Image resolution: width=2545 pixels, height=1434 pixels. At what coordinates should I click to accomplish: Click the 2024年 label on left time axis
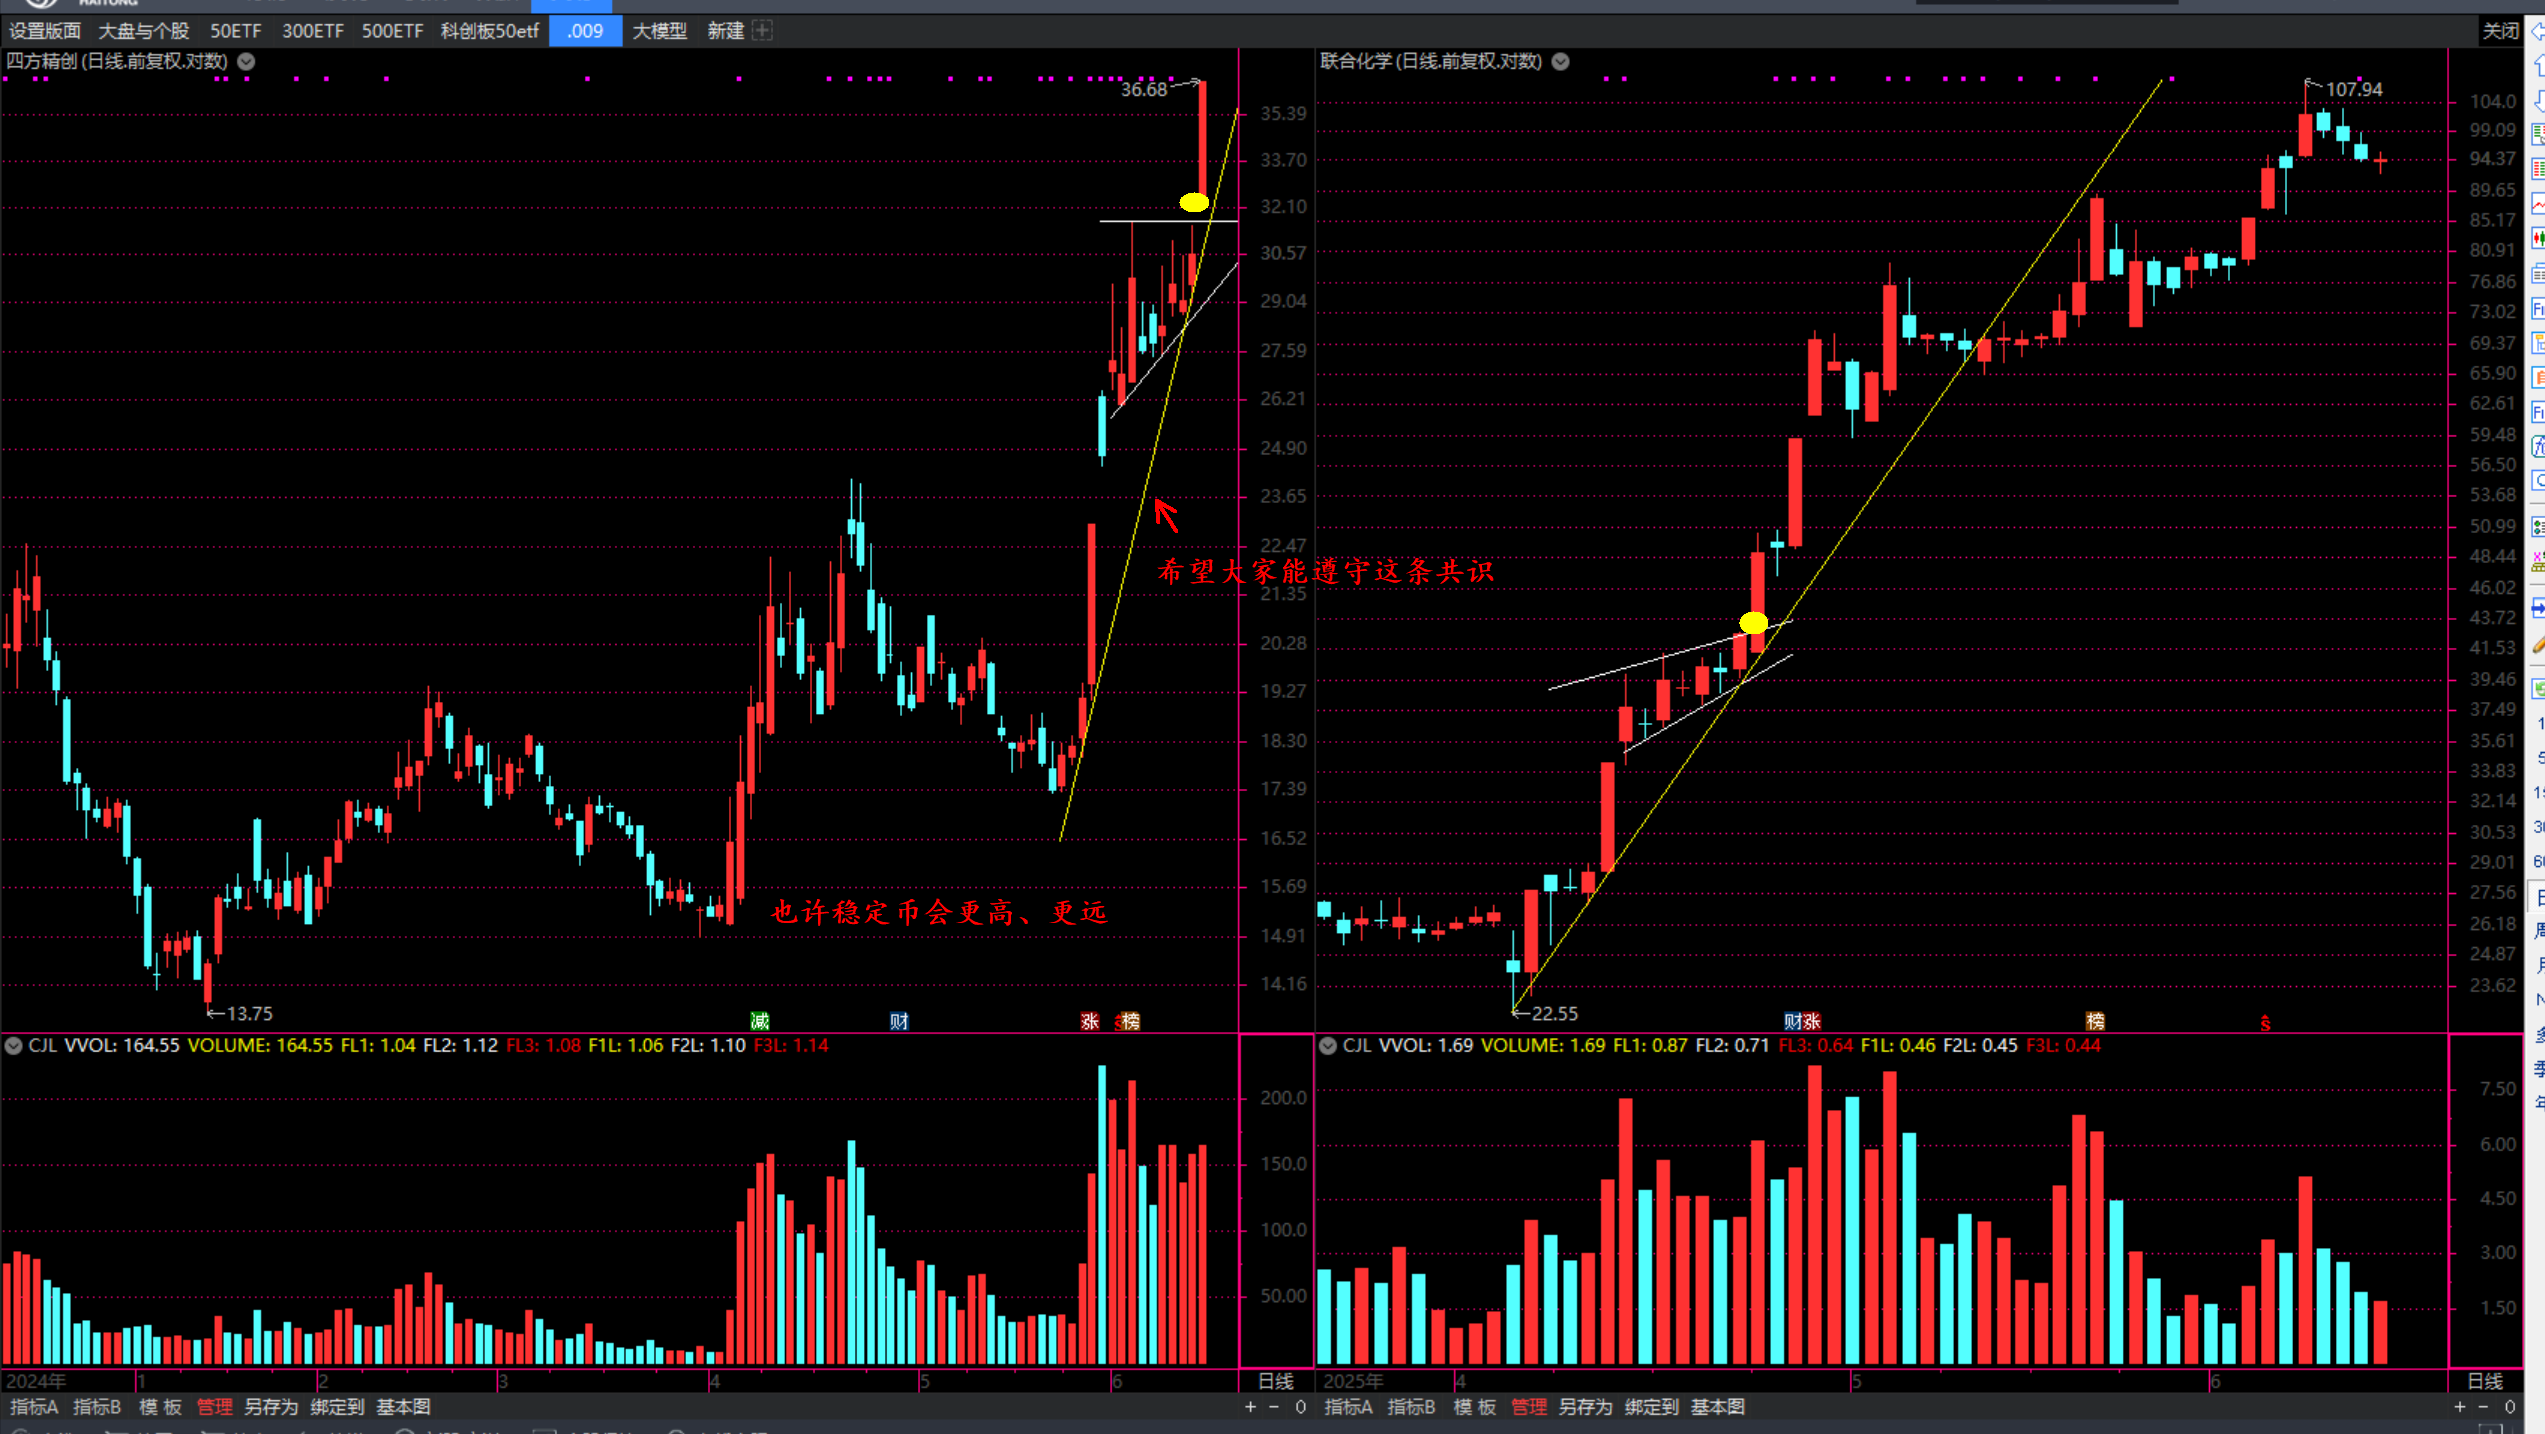click(36, 1381)
